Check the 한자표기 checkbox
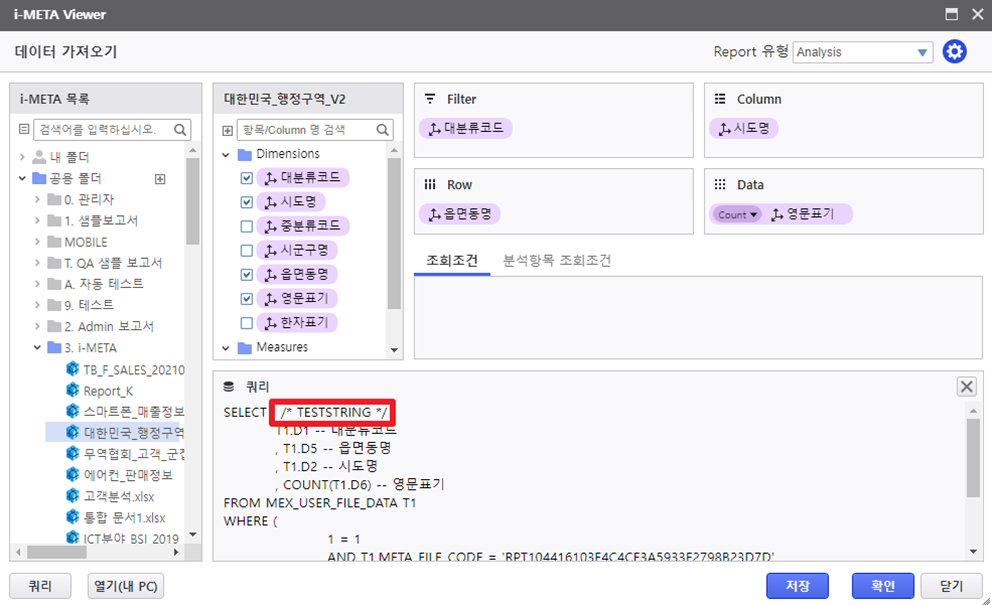Viewport: 992px width, 605px height. tap(246, 323)
